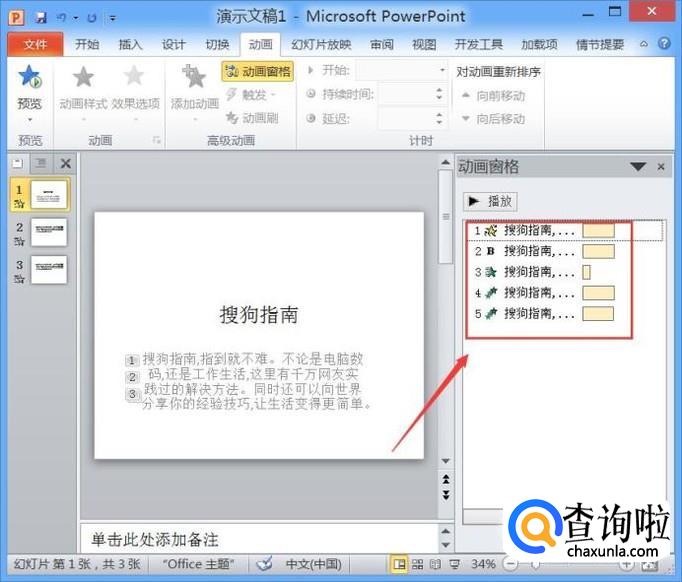Switch to the 情节提要 Storyboarding tab
Viewport: 682px width, 582px height.
pyautogui.click(x=600, y=44)
